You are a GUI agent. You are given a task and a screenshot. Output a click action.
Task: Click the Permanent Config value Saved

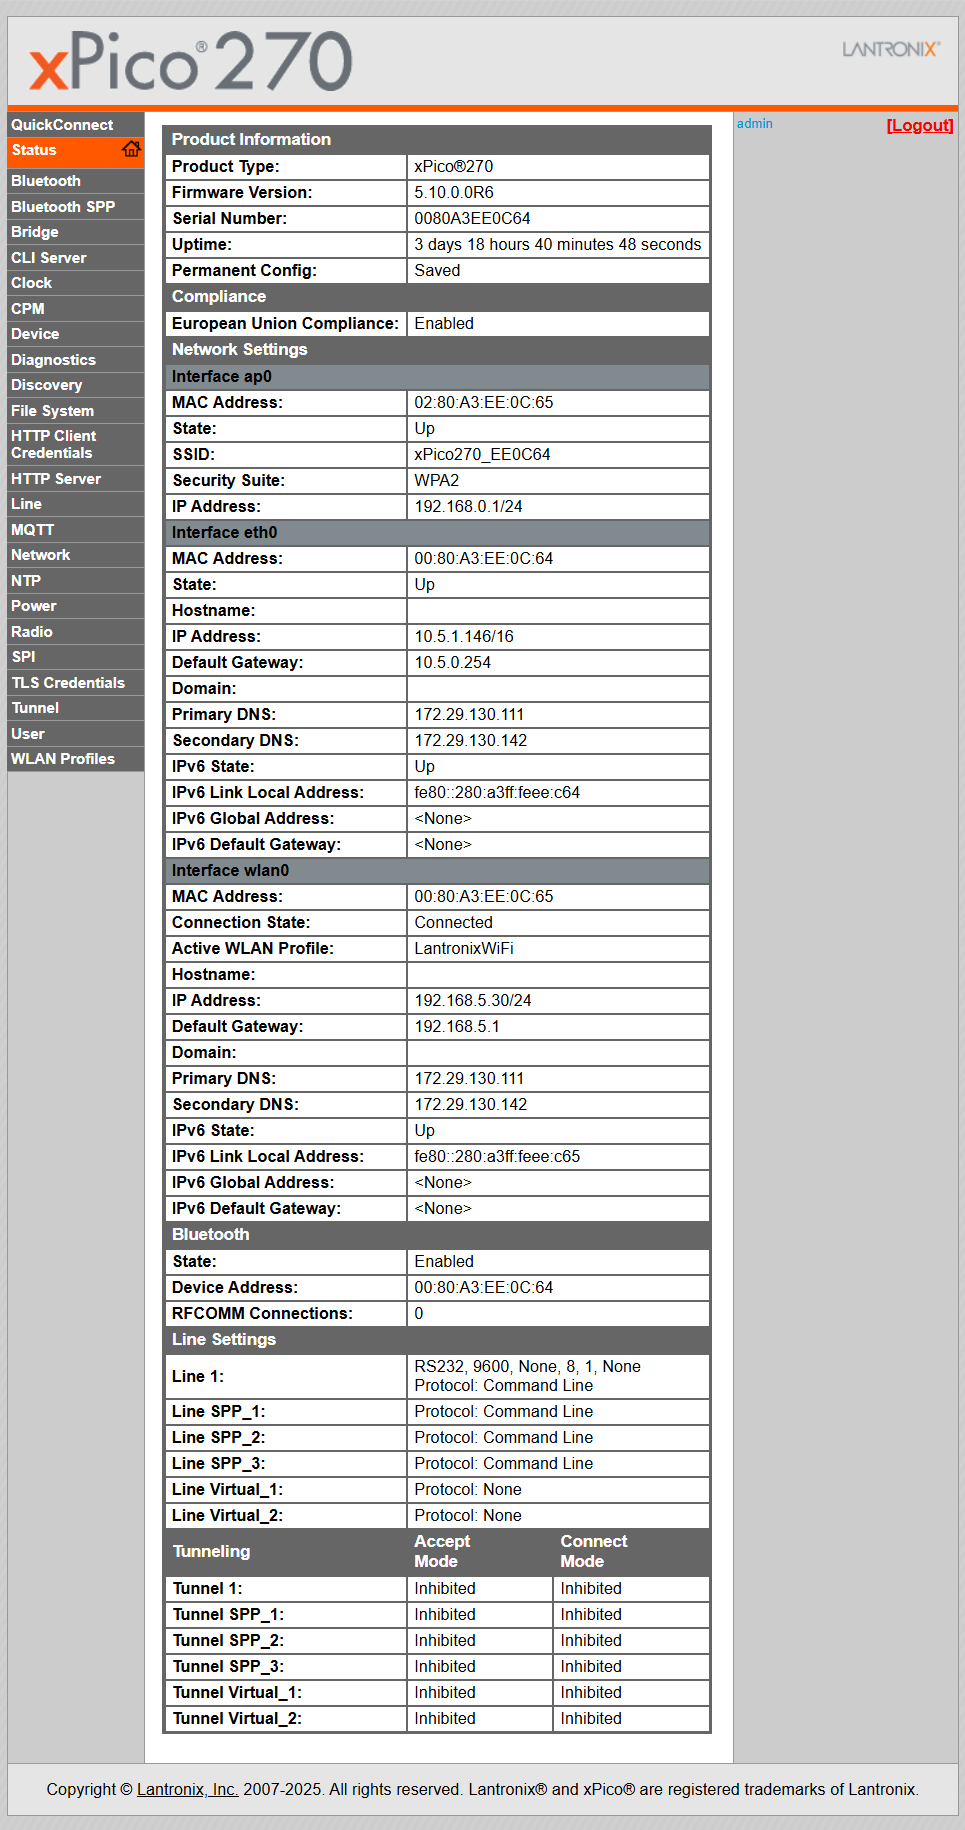pyautogui.click(x=437, y=271)
